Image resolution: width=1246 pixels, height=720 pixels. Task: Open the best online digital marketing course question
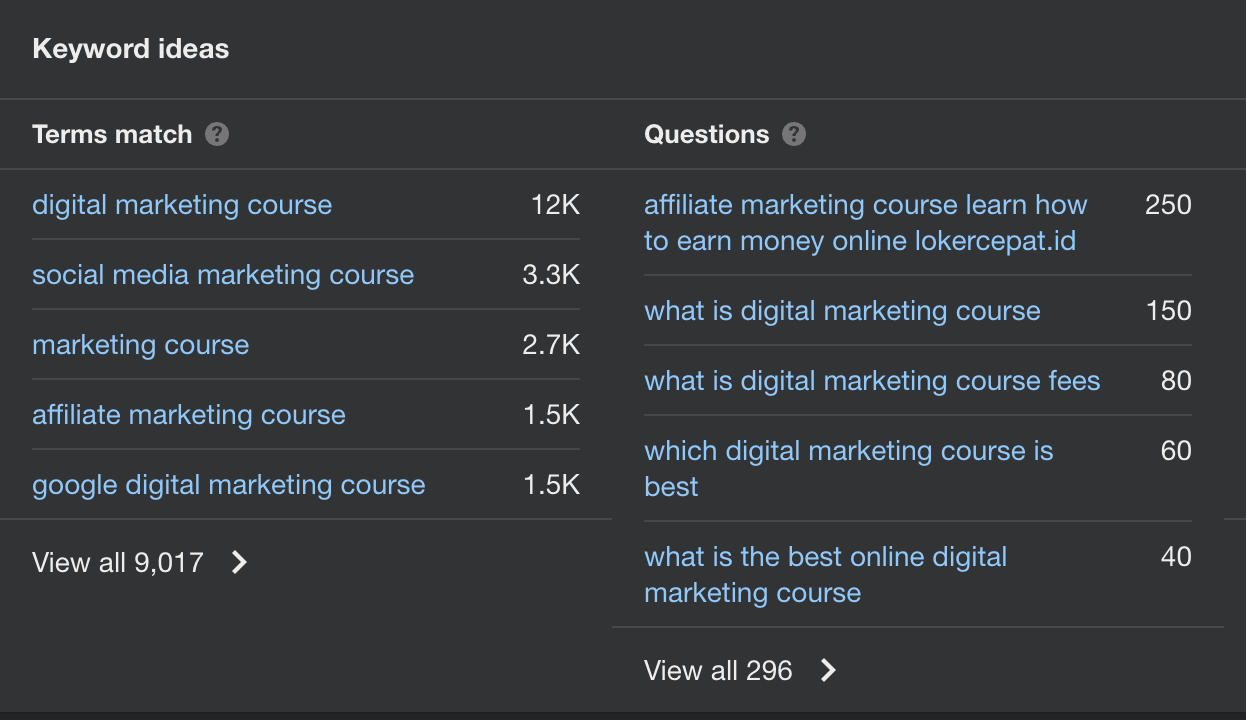tap(827, 575)
